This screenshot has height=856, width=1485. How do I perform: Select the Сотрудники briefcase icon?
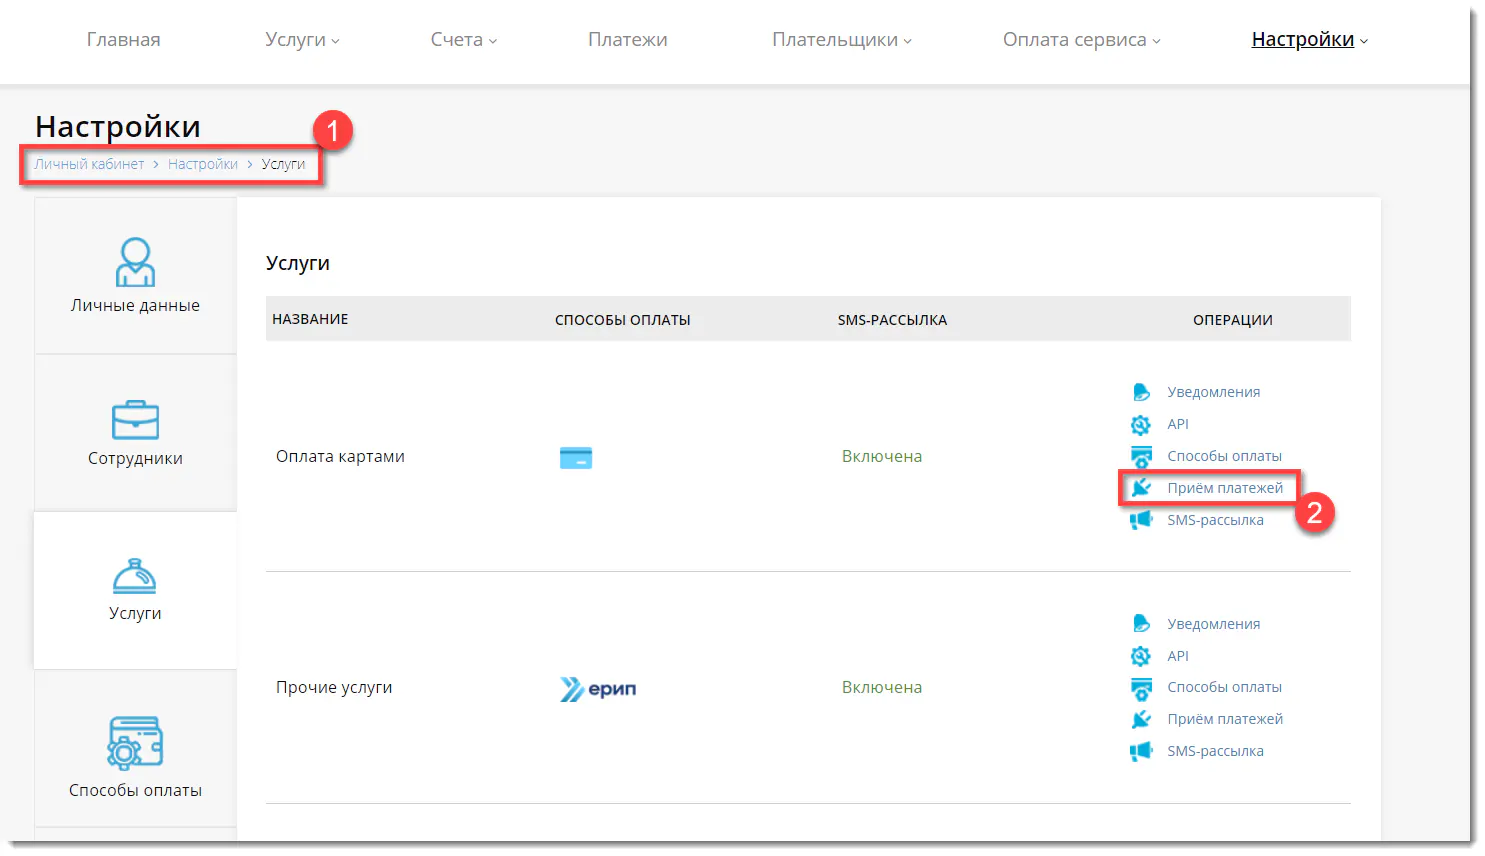pos(135,420)
